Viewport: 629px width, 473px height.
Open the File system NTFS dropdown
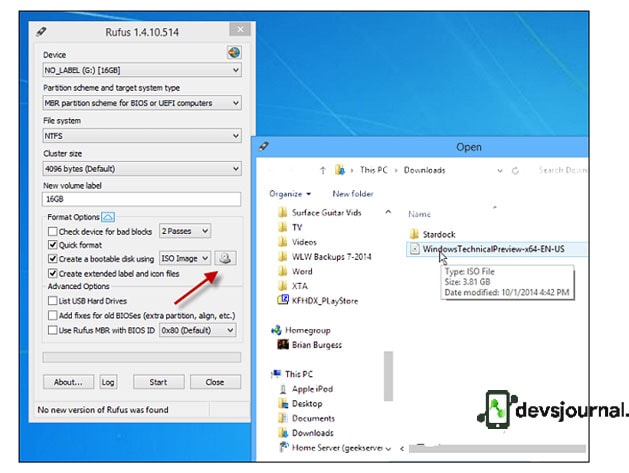(142, 136)
